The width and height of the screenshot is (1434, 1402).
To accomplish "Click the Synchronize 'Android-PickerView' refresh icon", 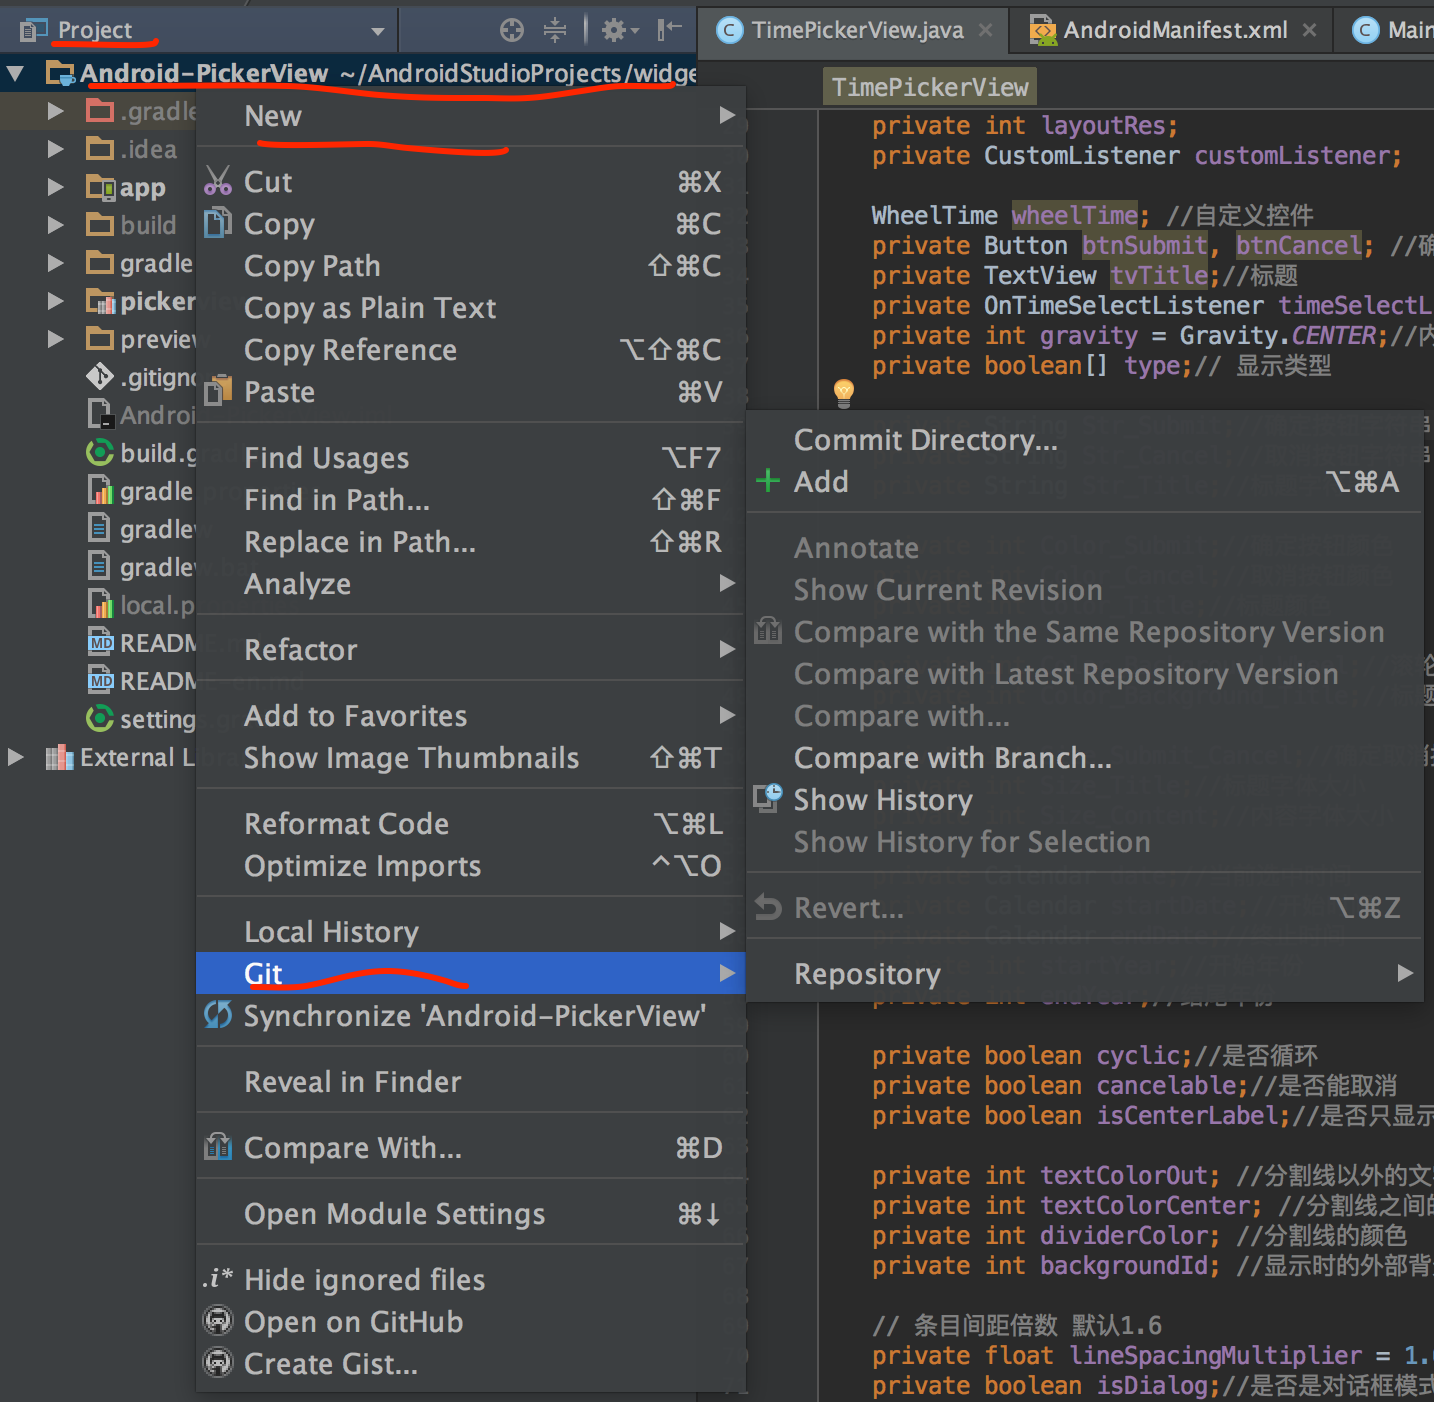I will point(218,1015).
